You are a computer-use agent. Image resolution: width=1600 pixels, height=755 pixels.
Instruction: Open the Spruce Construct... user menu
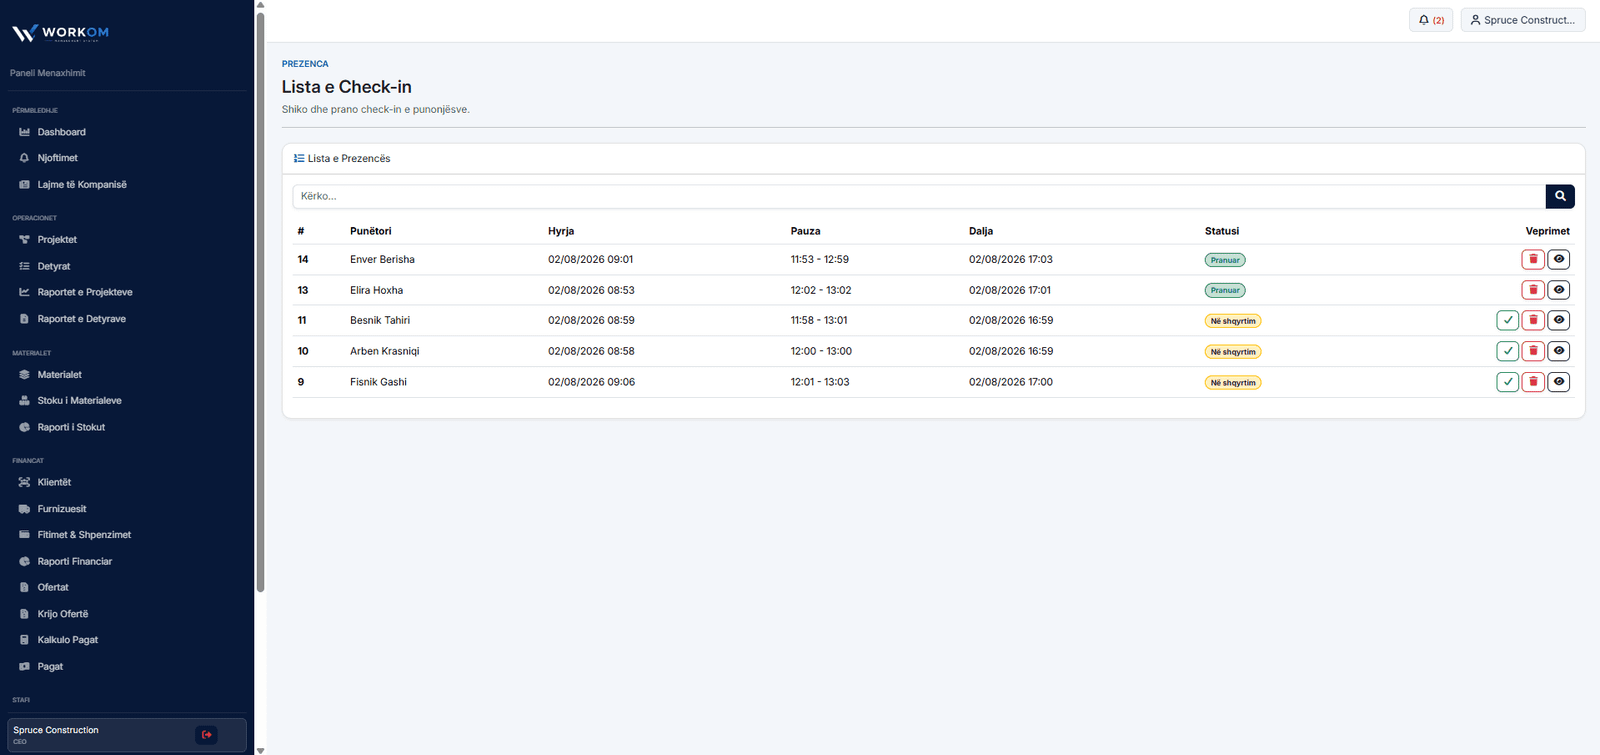coord(1523,20)
